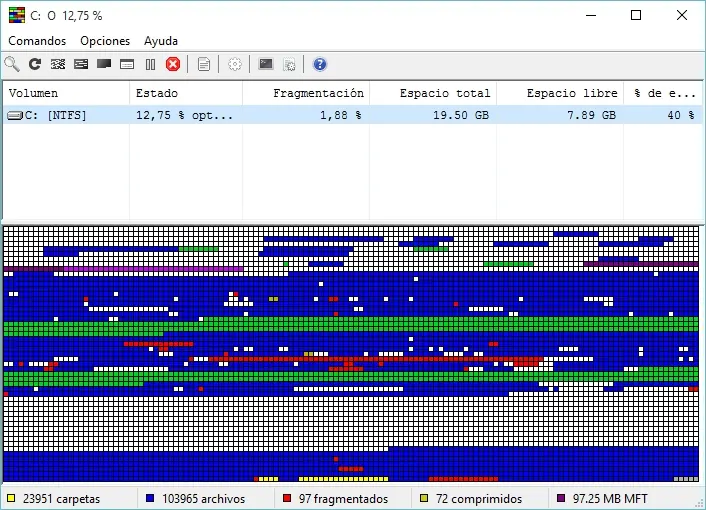Click '97 fragmentados' in status bar
706x510 pixels.
click(x=343, y=499)
